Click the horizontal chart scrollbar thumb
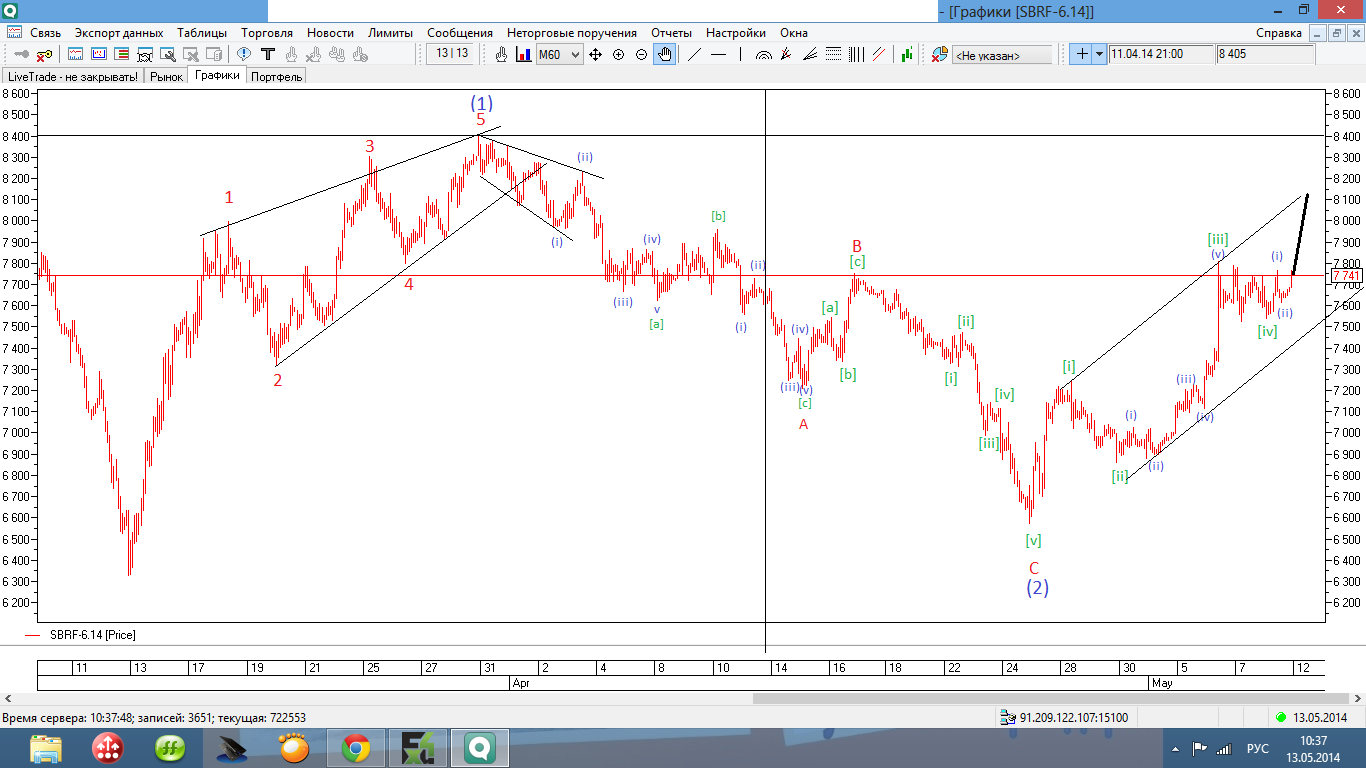 click(1051, 698)
